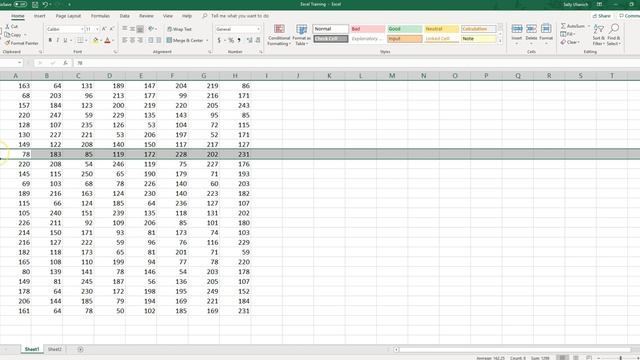
Task: Click the Center alignment icon
Action: (x=132, y=40)
